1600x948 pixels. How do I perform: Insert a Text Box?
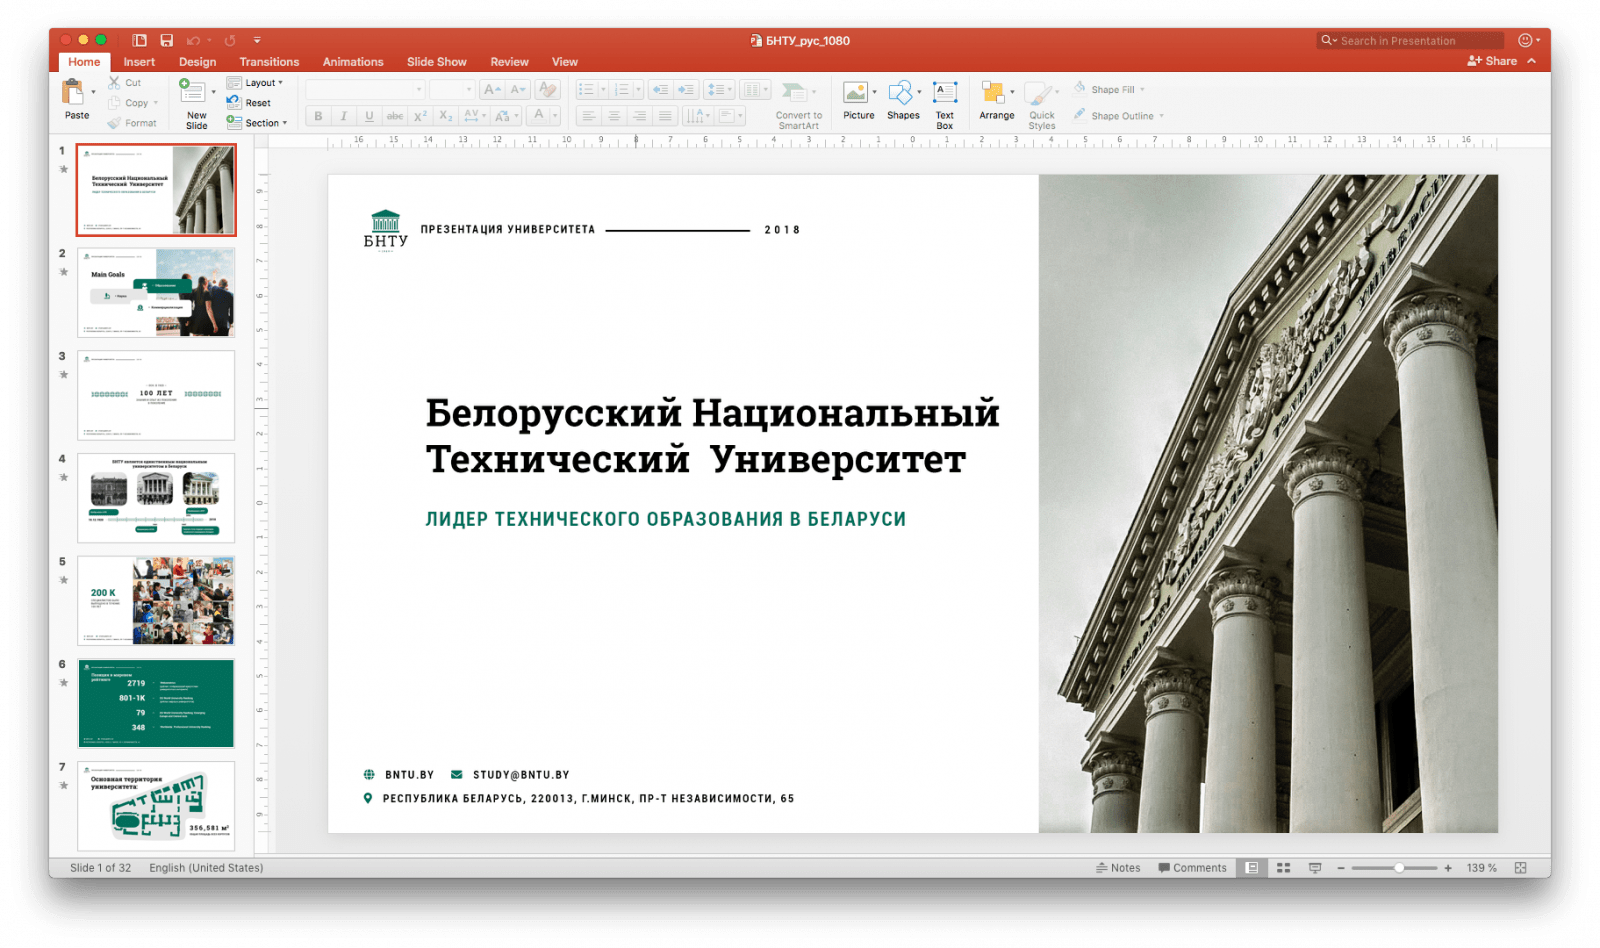pos(945,104)
